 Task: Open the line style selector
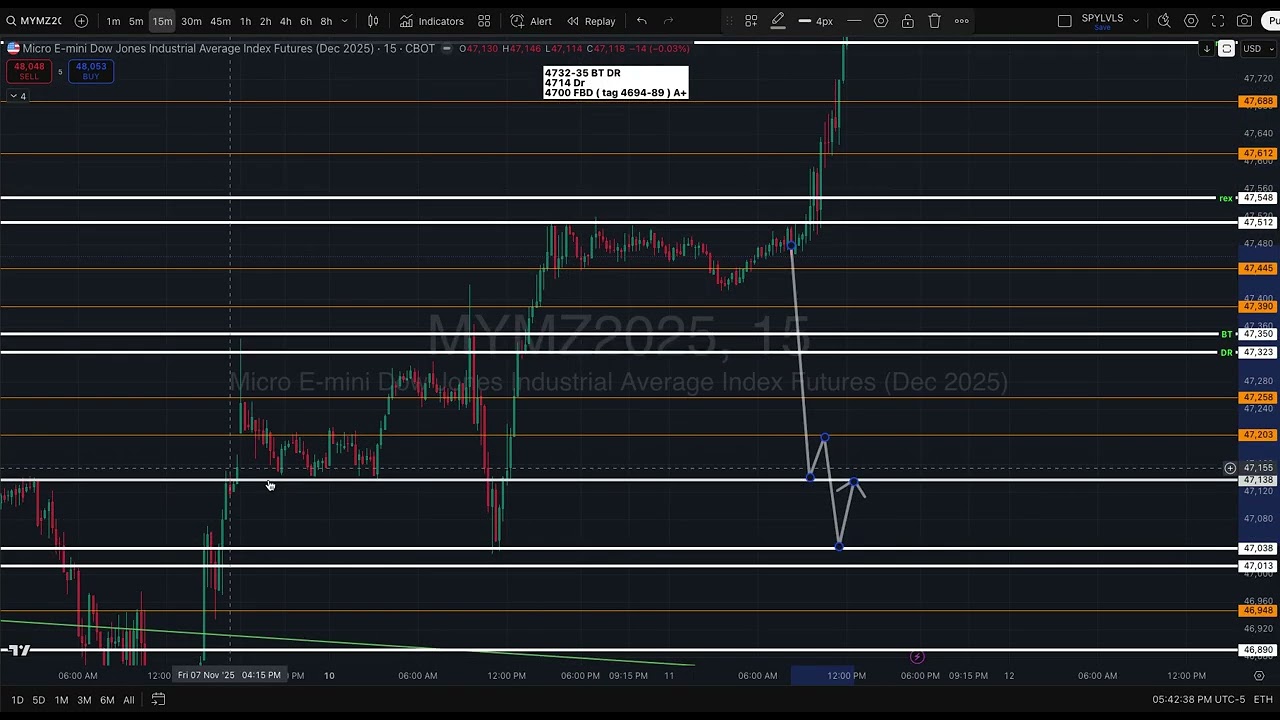coord(854,21)
